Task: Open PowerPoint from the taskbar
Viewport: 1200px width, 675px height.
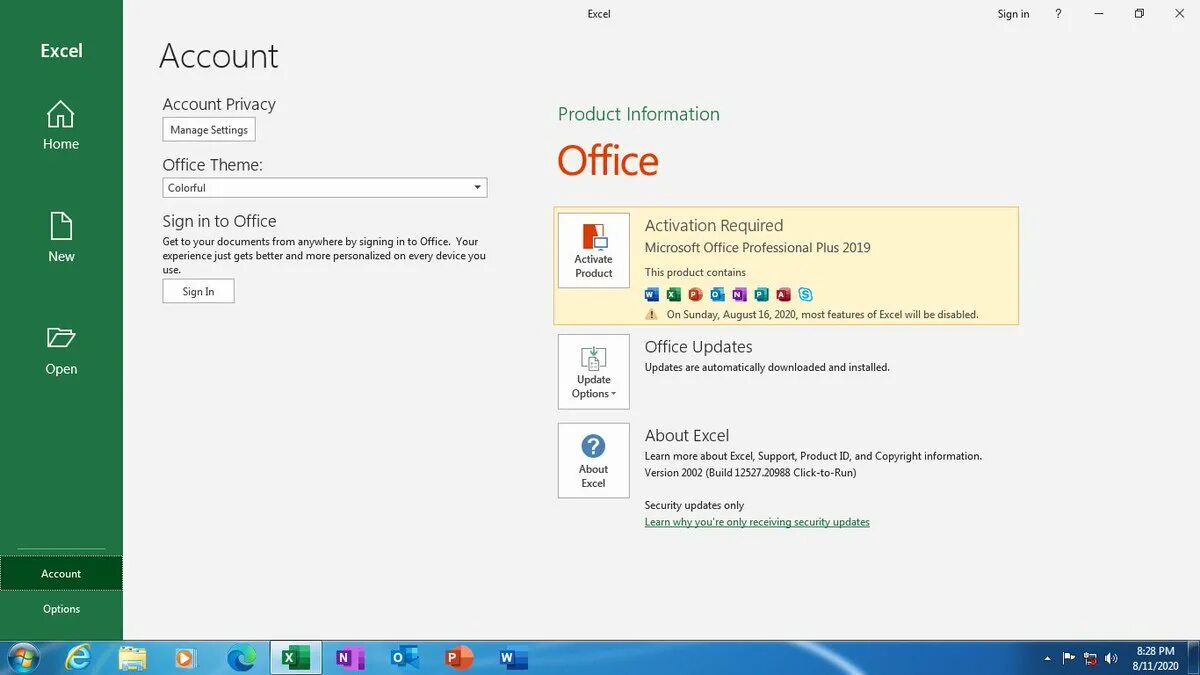Action: (x=458, y=658)
